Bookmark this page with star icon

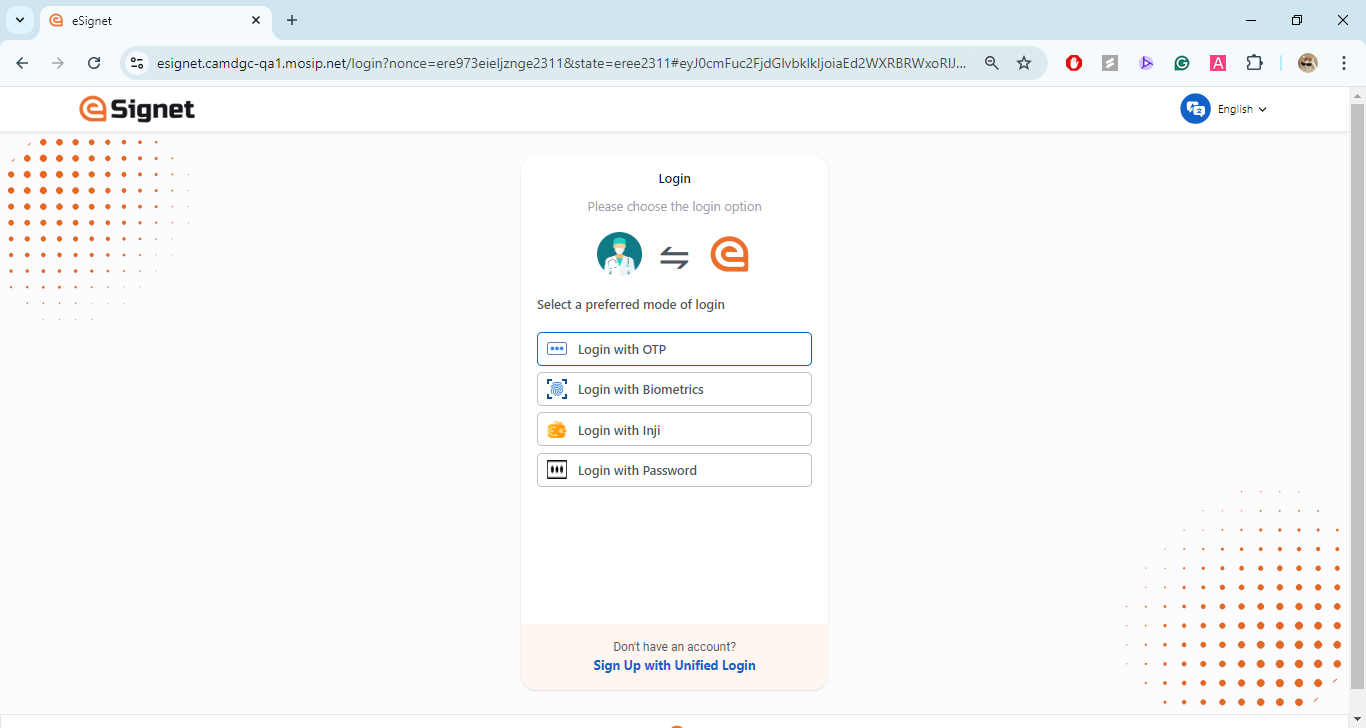(x=1024, y=63)
